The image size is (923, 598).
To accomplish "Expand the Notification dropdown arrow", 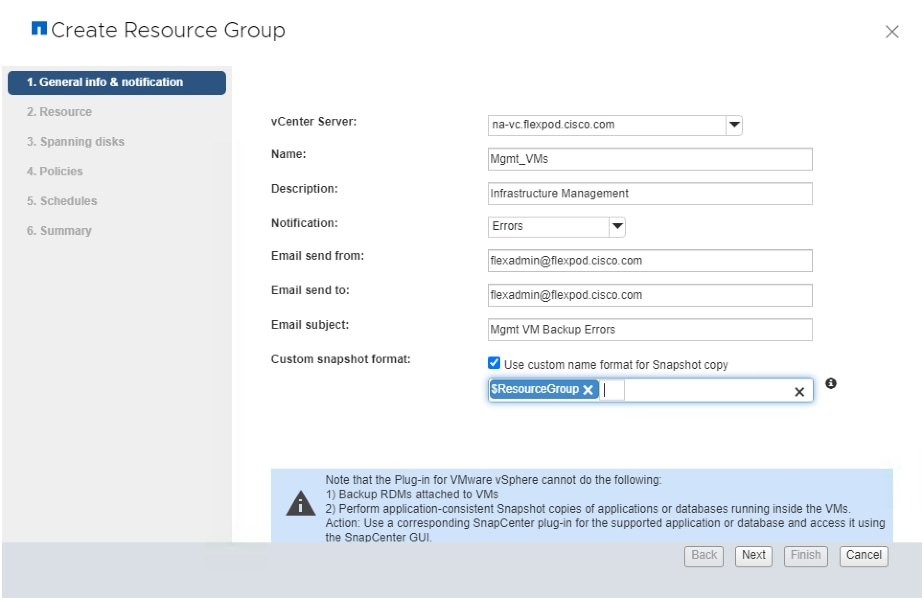I will (x=617, y=227).
